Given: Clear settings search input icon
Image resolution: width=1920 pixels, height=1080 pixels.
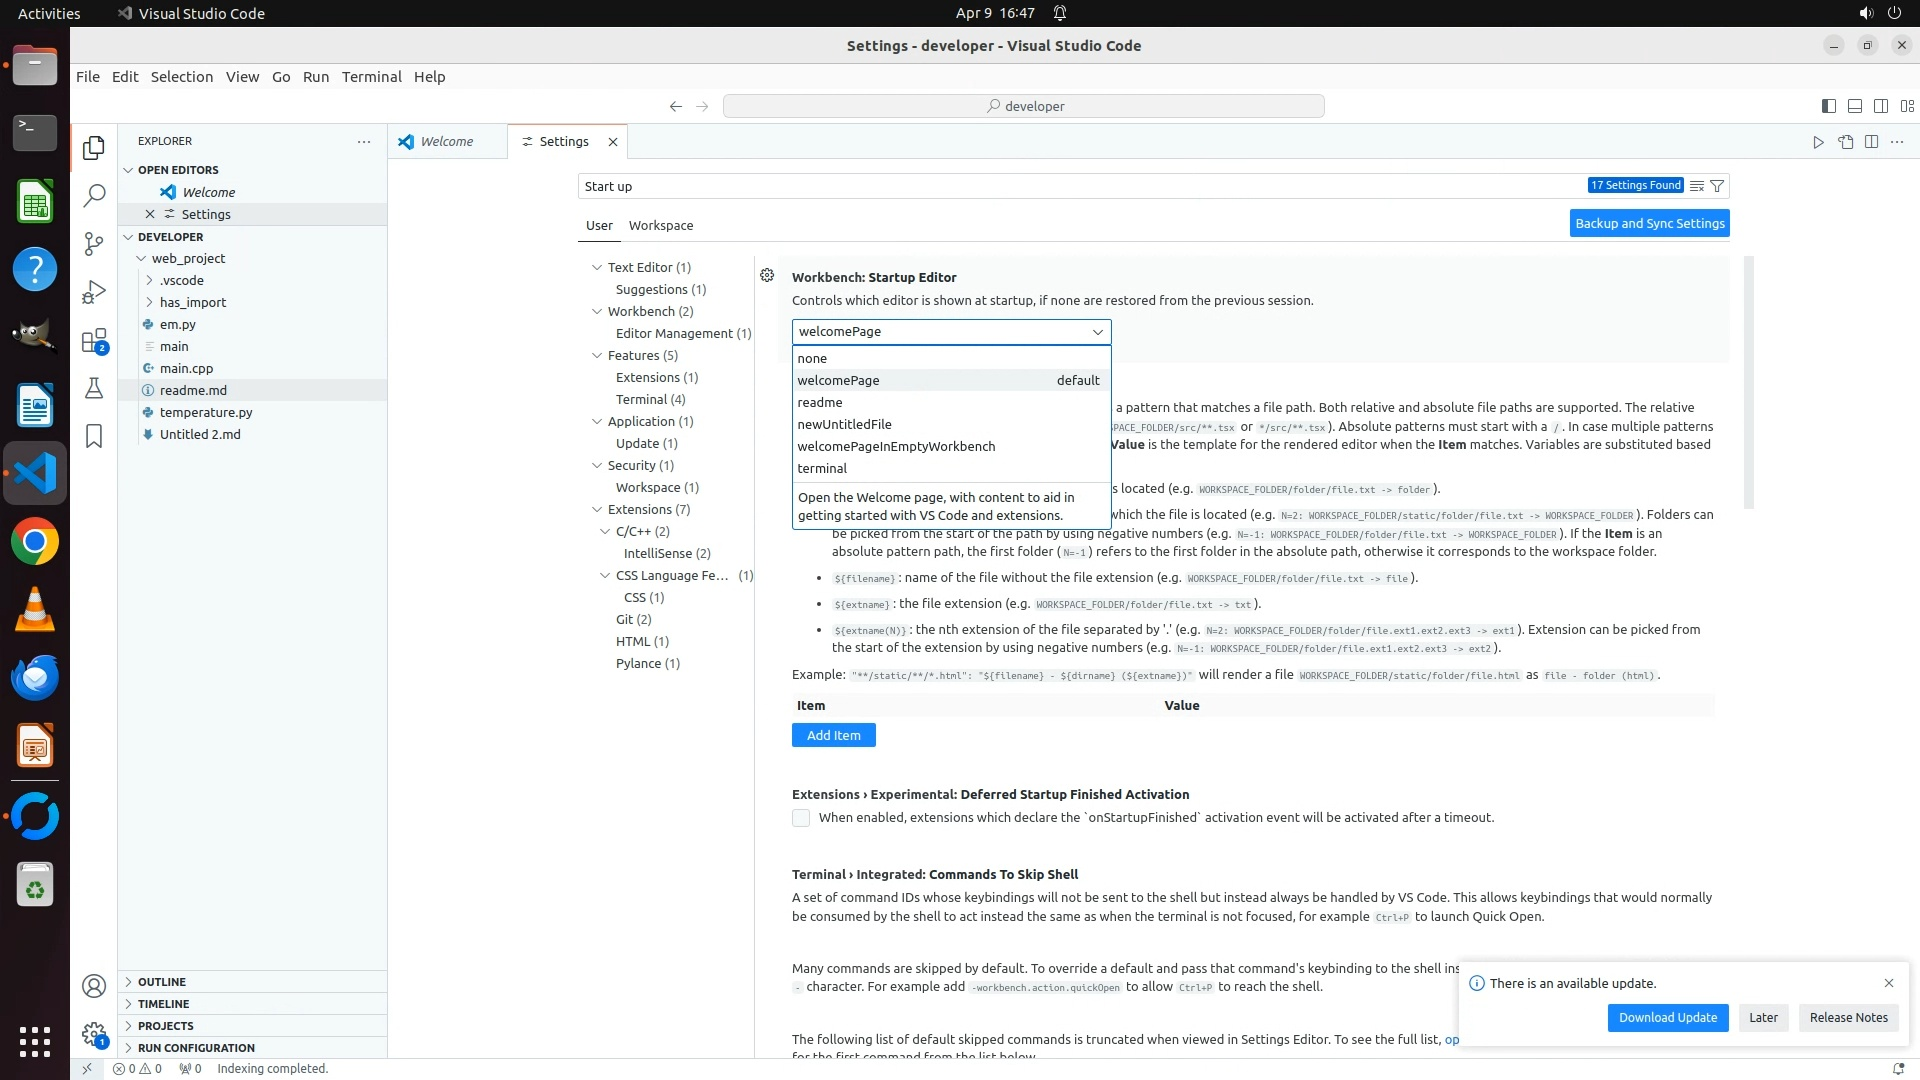Looking at the screenshot, I should (x=1696, y=186).
